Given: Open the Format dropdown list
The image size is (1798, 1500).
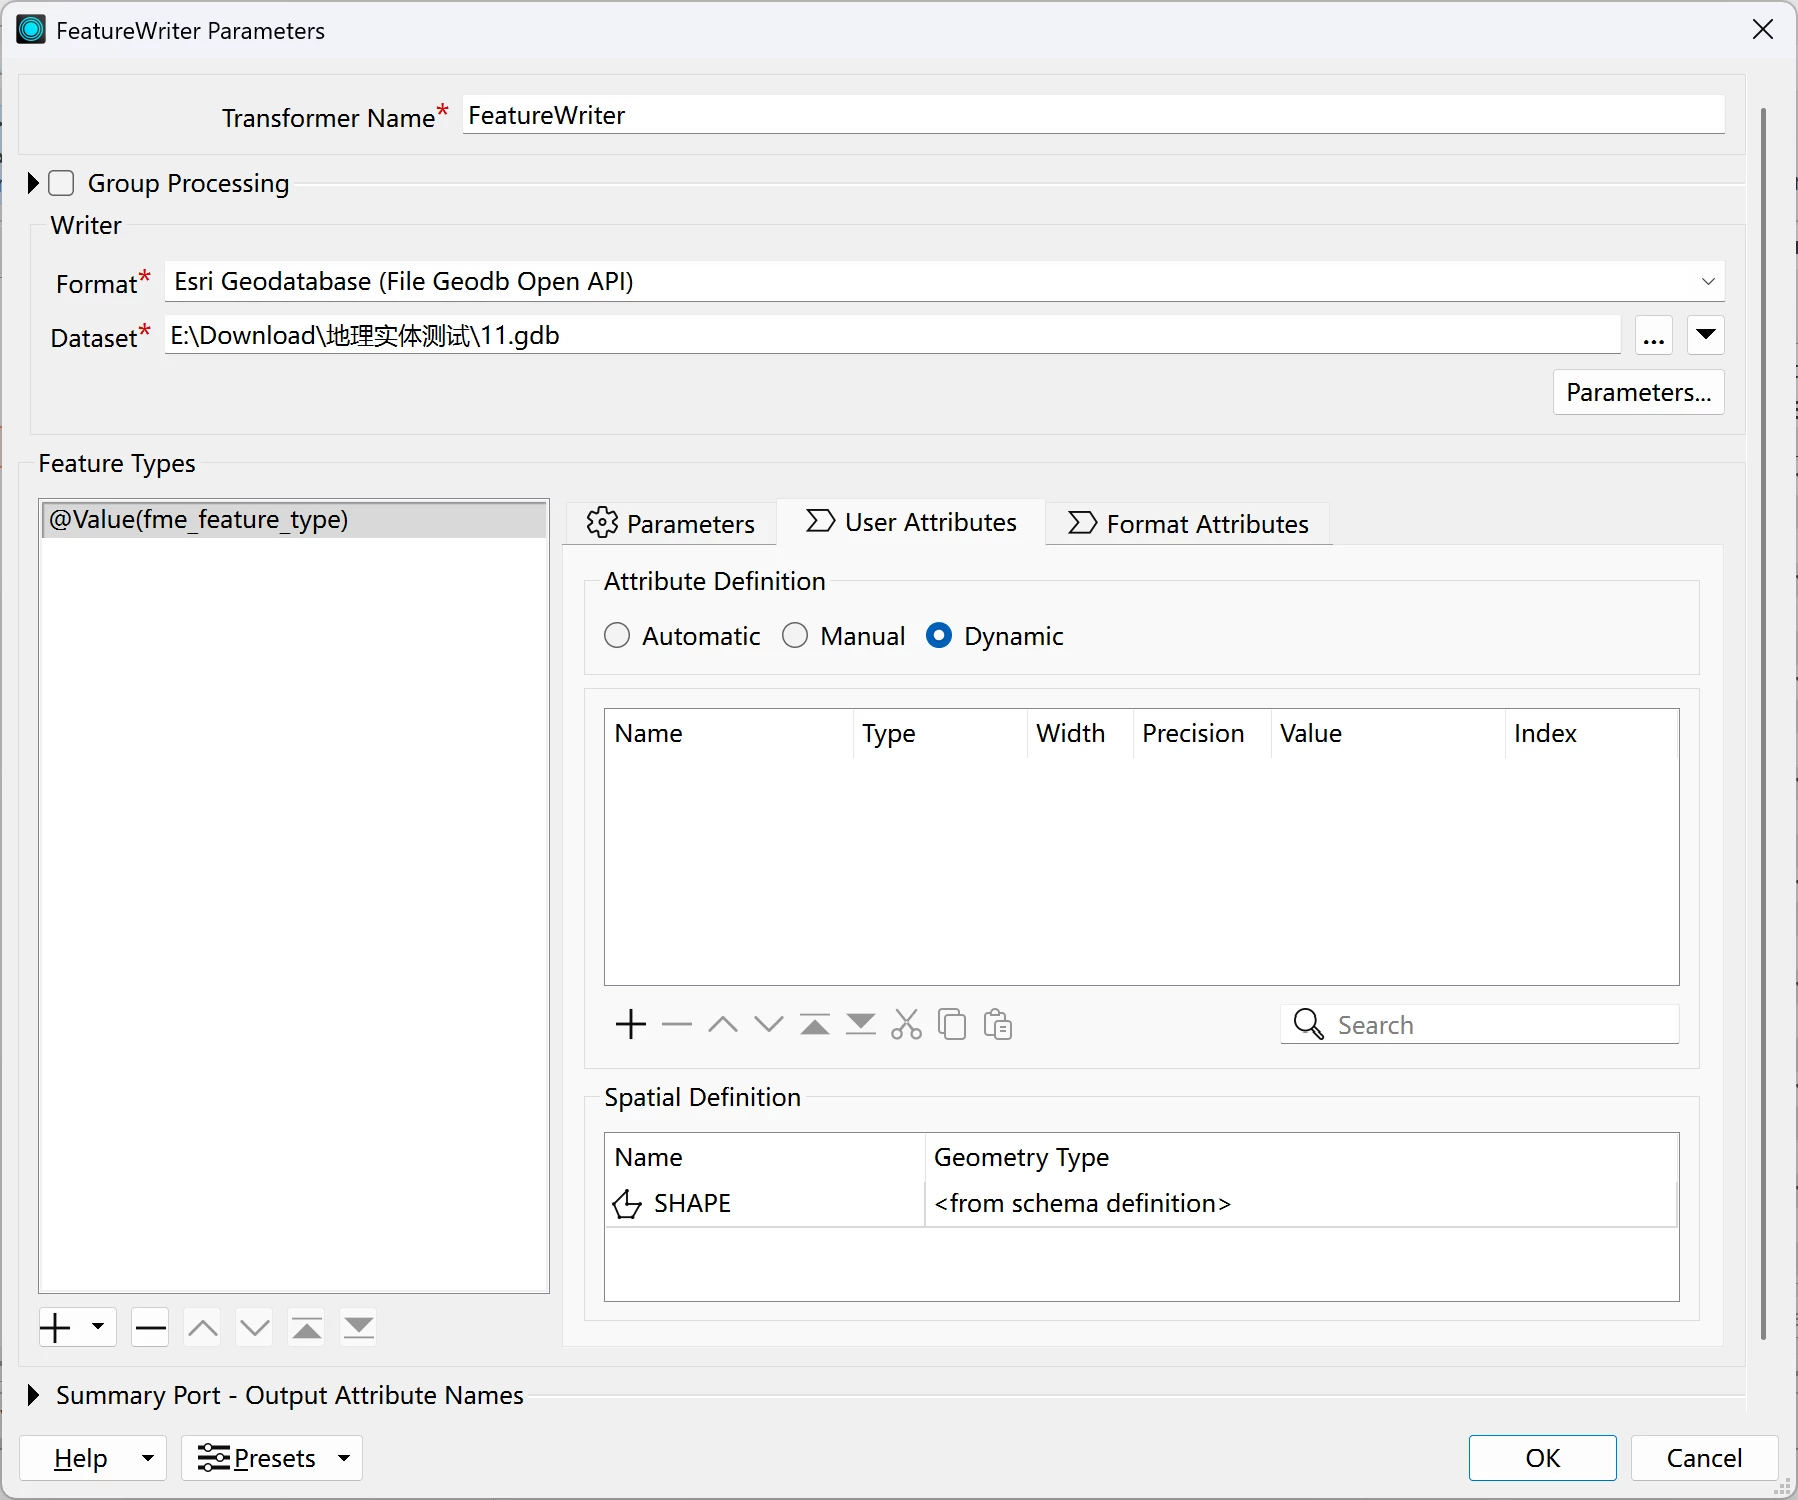Looking at the screenshot, I should [1708, 282].
